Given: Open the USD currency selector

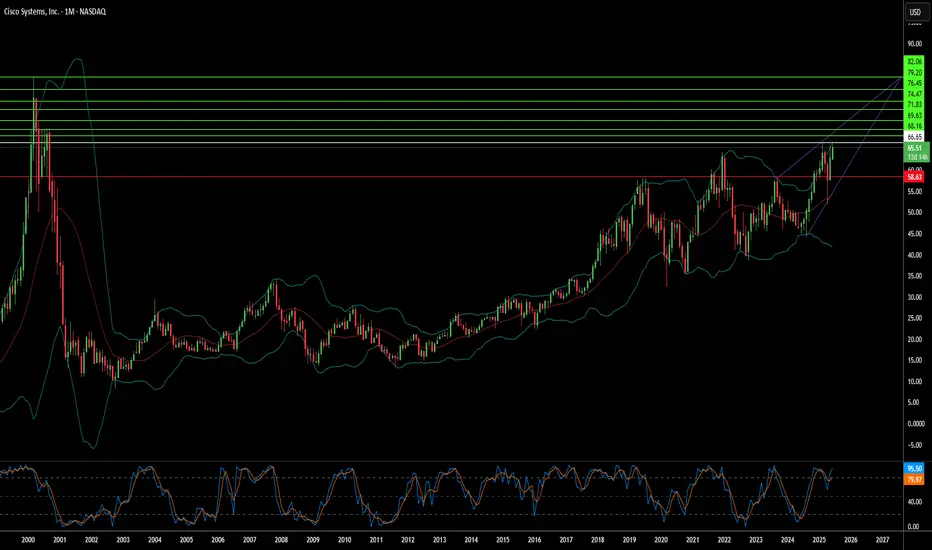Looking at the screenshot, I should [915, 12].
